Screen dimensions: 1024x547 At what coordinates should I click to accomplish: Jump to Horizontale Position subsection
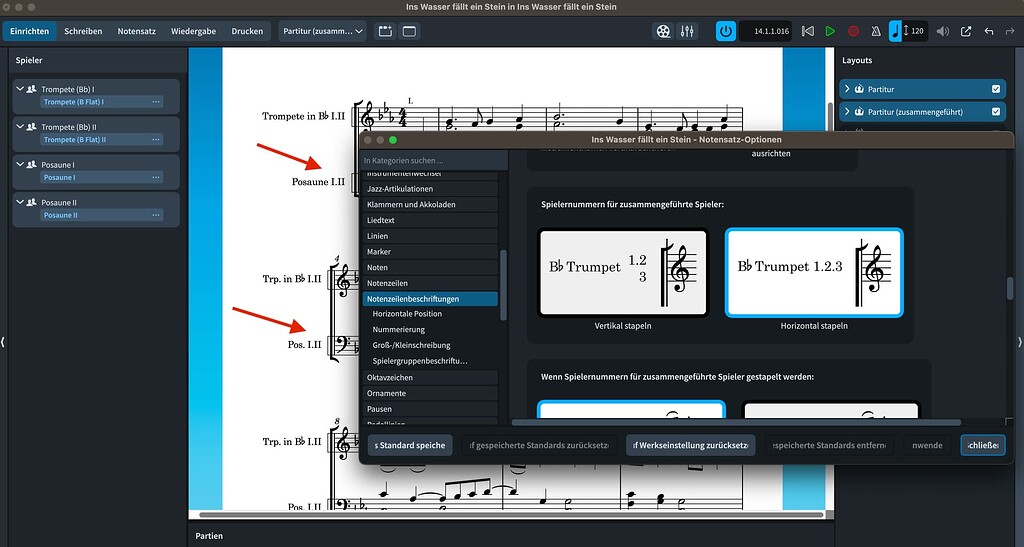point(407,314)
